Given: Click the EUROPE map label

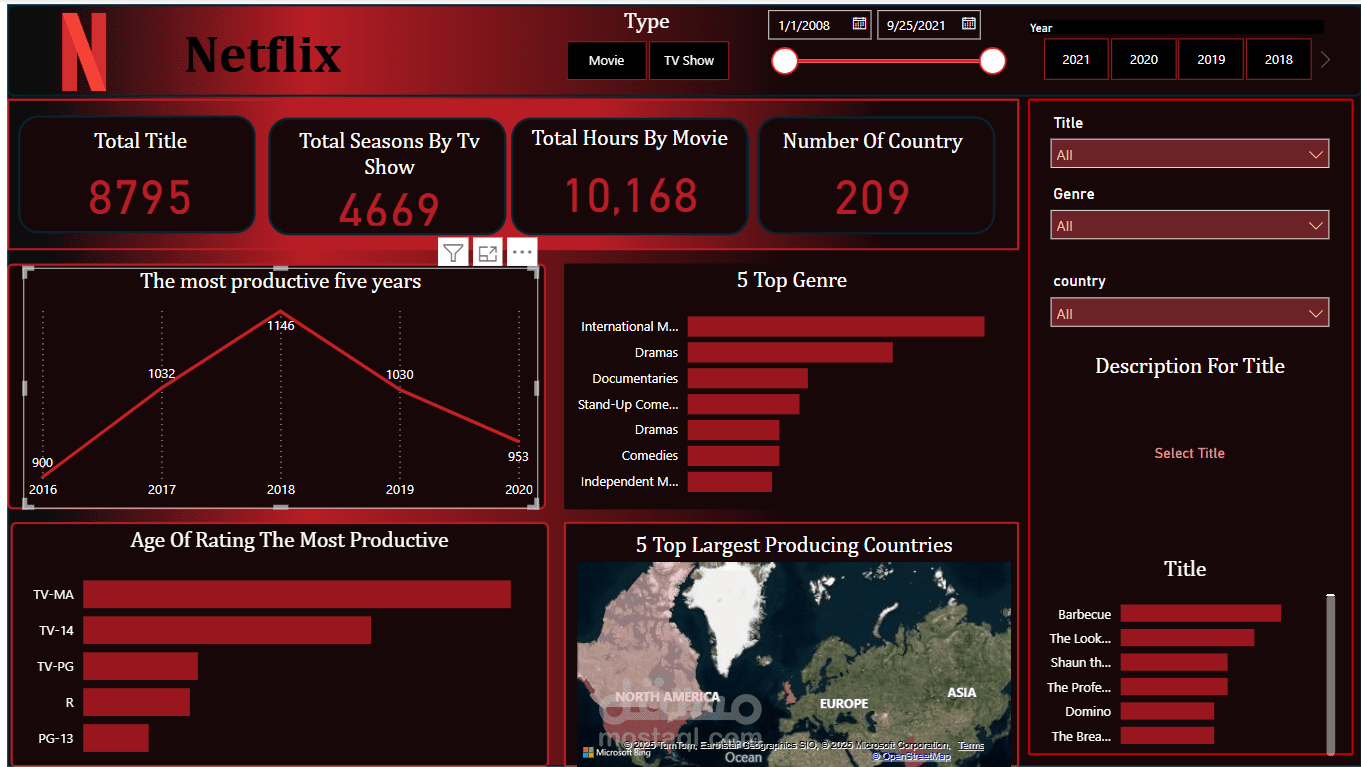Looking at the screenshot, I should 844,703.
